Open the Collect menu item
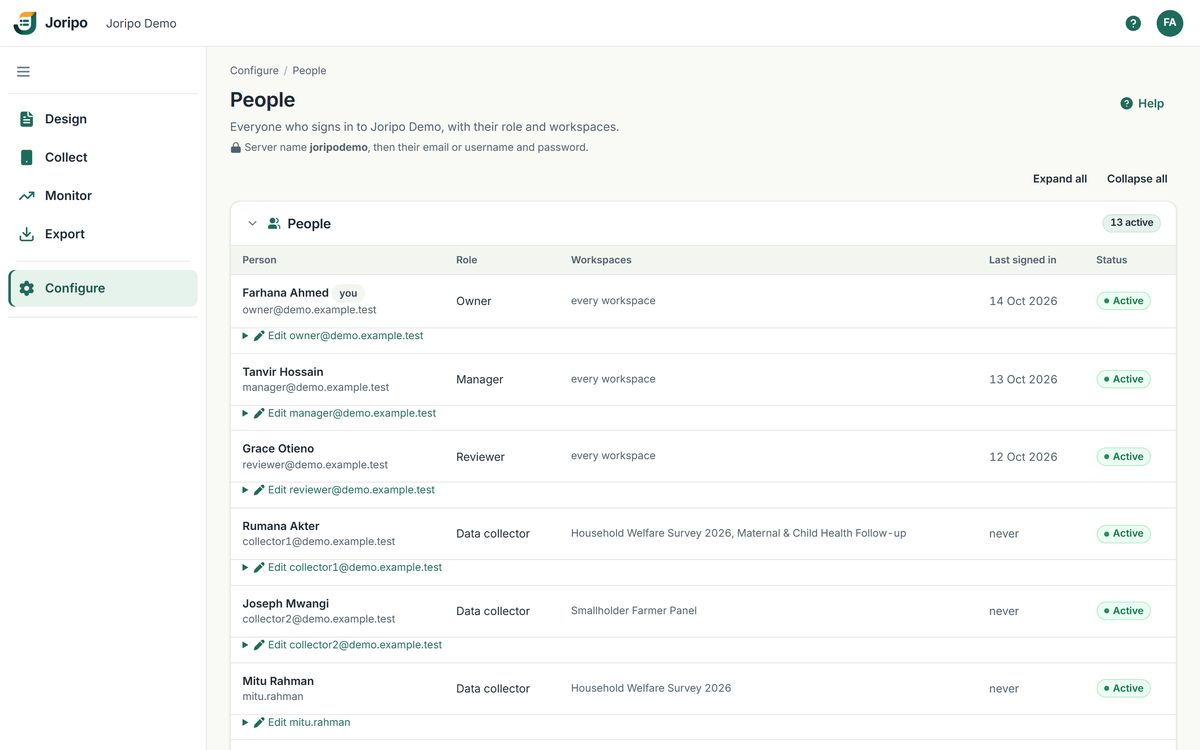Image resolution: width=1200 pixels, height=750 pixels. (x=103, y=157)
